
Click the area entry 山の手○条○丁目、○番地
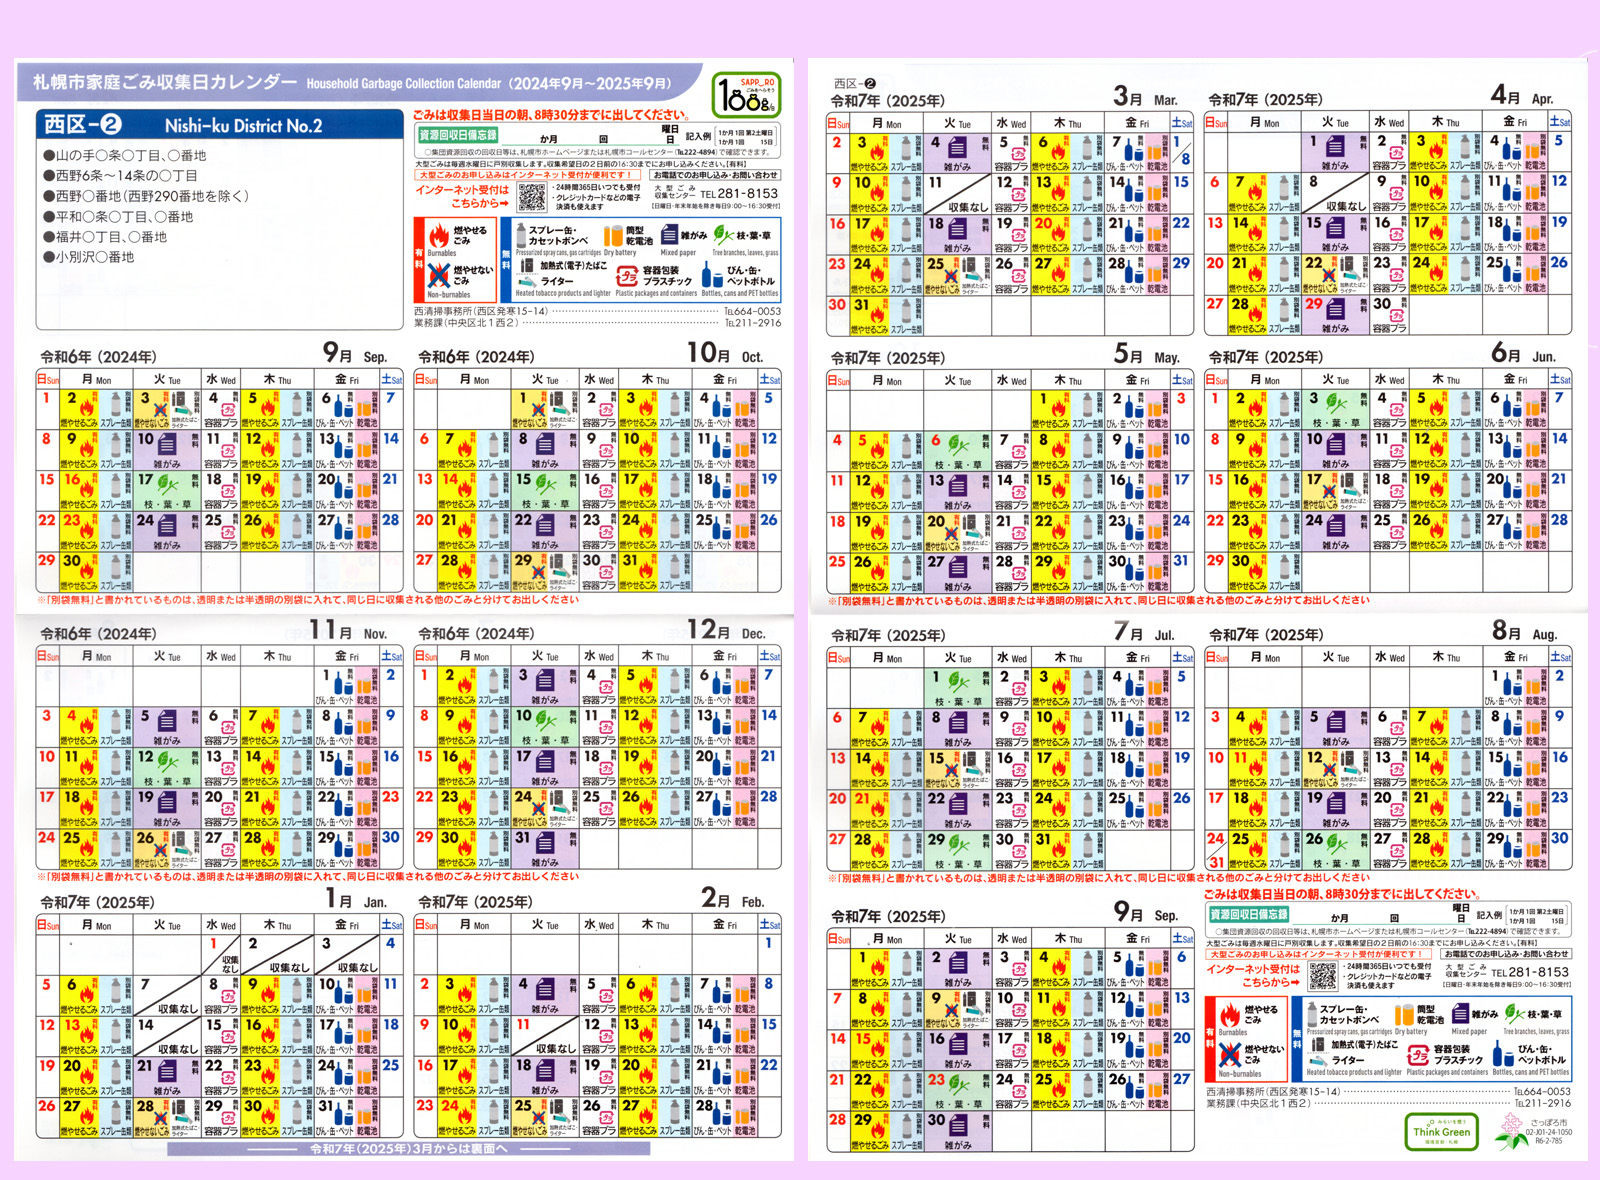coord(126,156)
